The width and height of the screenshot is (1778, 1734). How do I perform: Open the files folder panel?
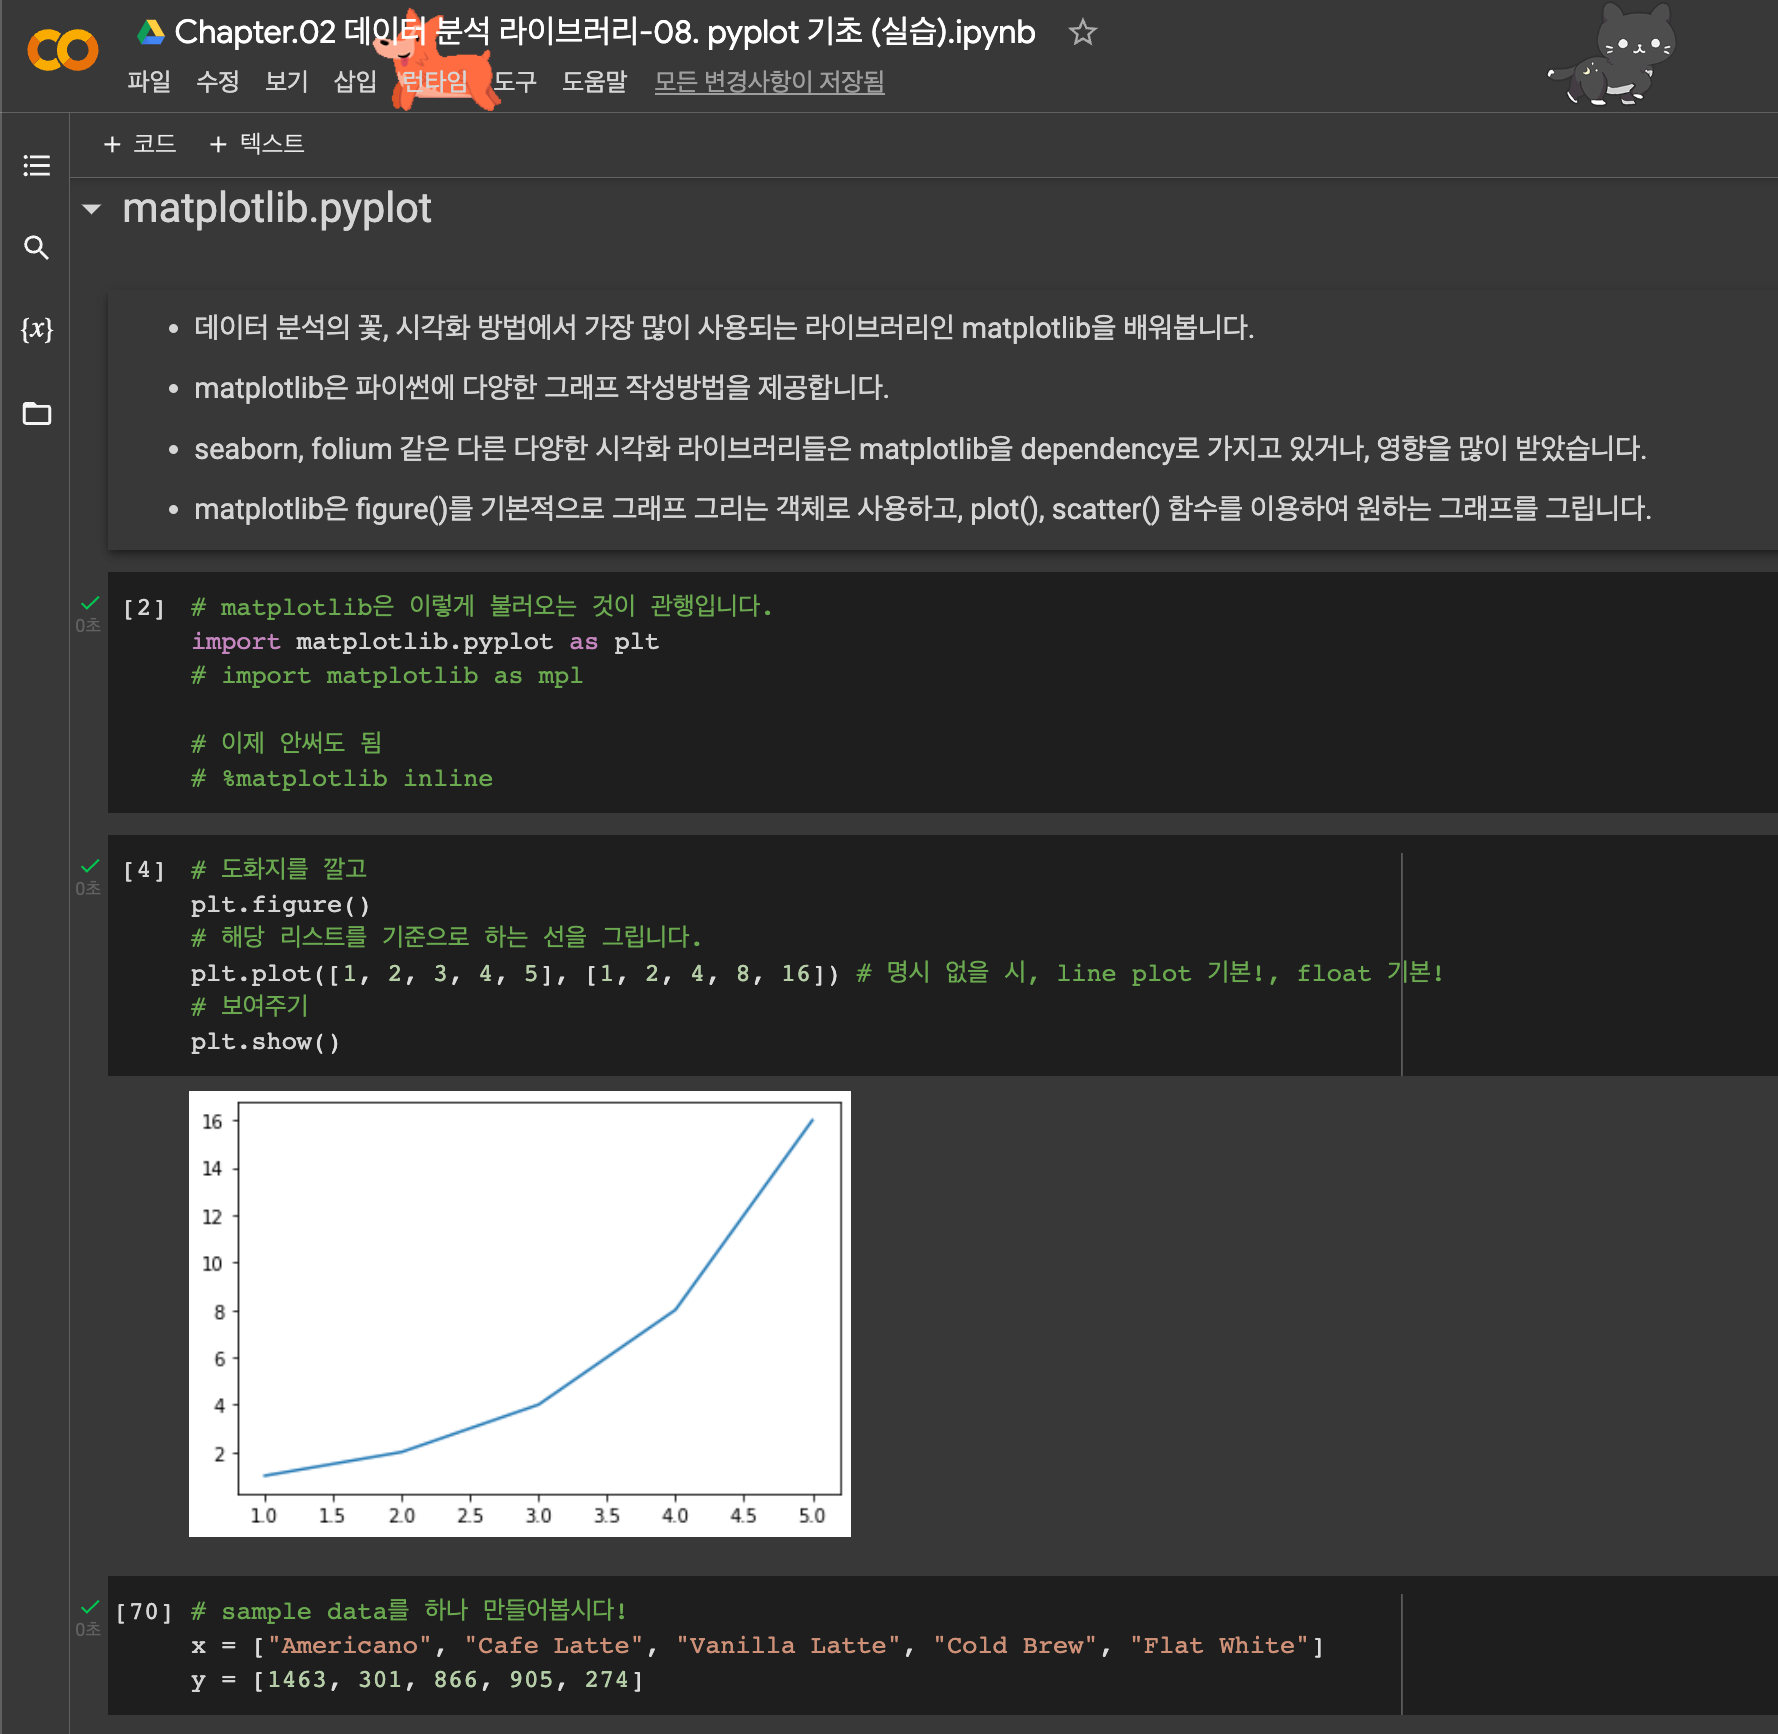pos(37,413)
